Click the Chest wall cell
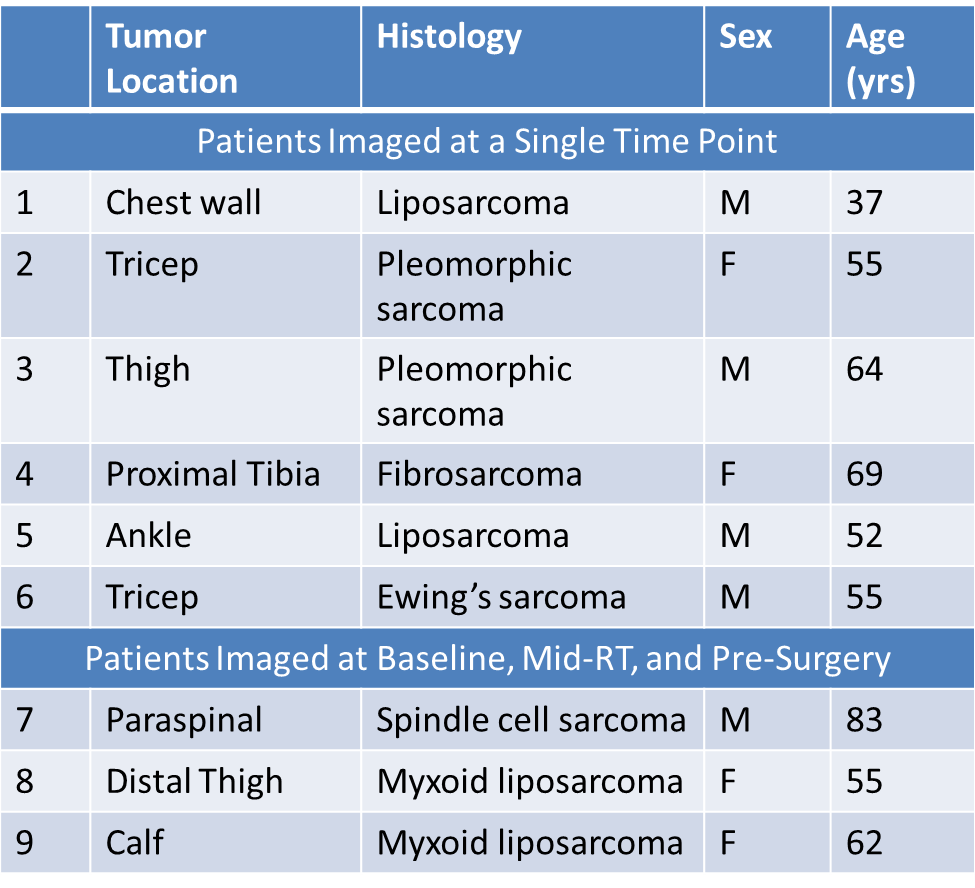Viewport: 975px width, 888px height. (x=183, y=203)
